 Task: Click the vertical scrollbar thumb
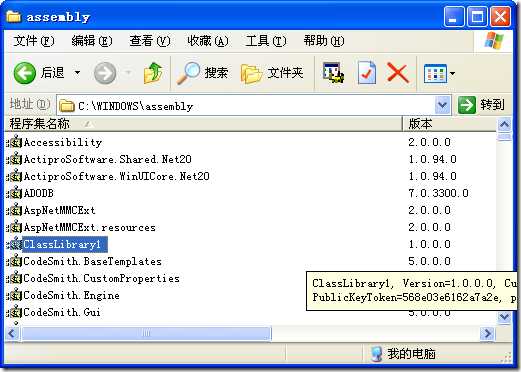(504, 137)
